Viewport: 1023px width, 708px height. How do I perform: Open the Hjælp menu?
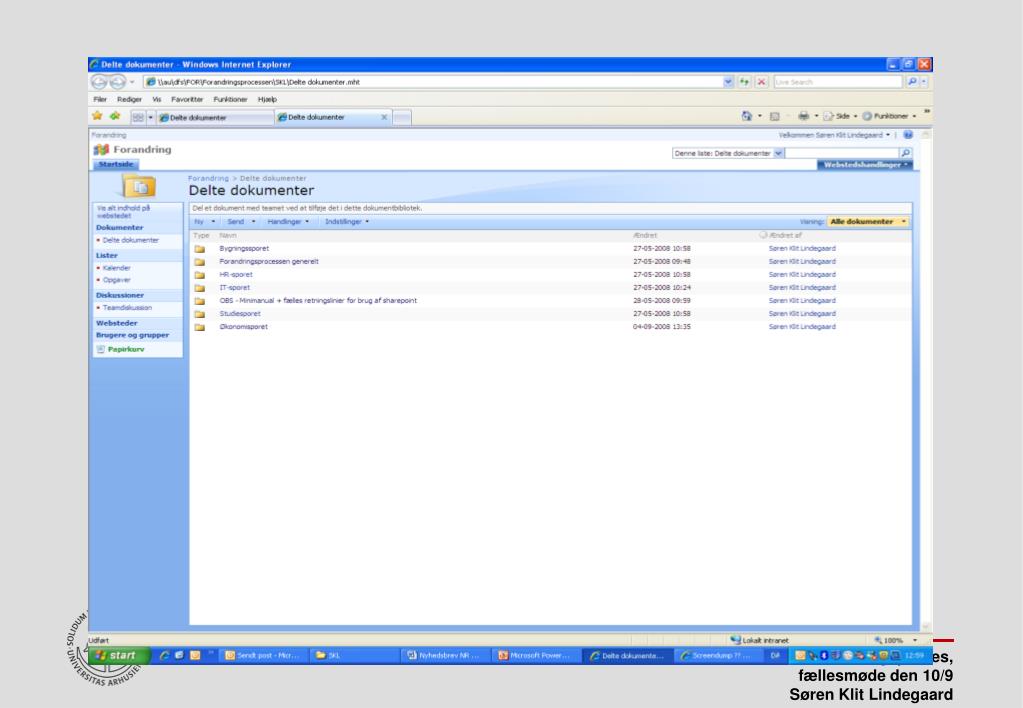coord(267,99)
